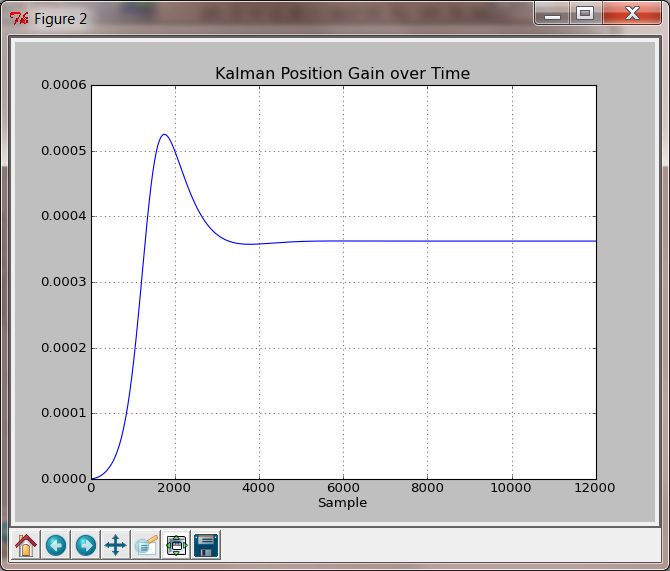Maximize the Figure 2 window

pyautogui.click(x=585, y=14)
